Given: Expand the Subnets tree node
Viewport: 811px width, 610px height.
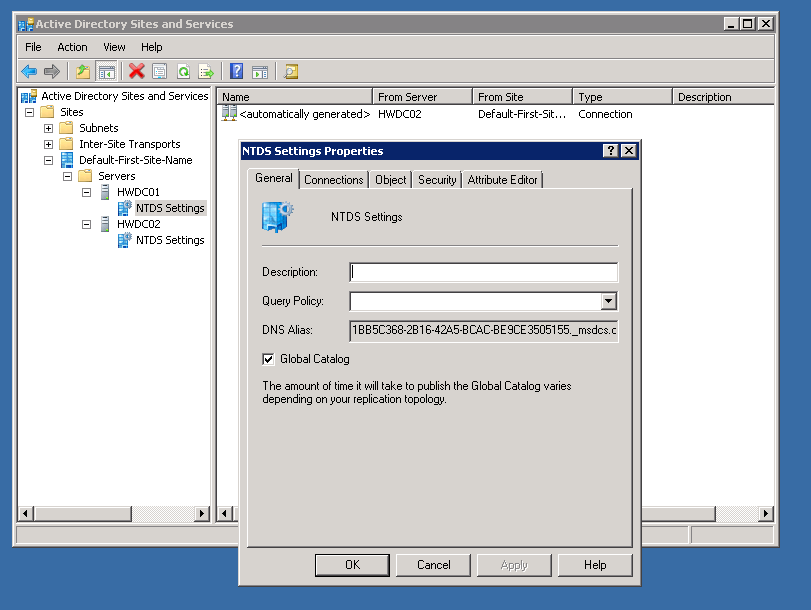Looking at the screenshot, I should pos(48,128).
